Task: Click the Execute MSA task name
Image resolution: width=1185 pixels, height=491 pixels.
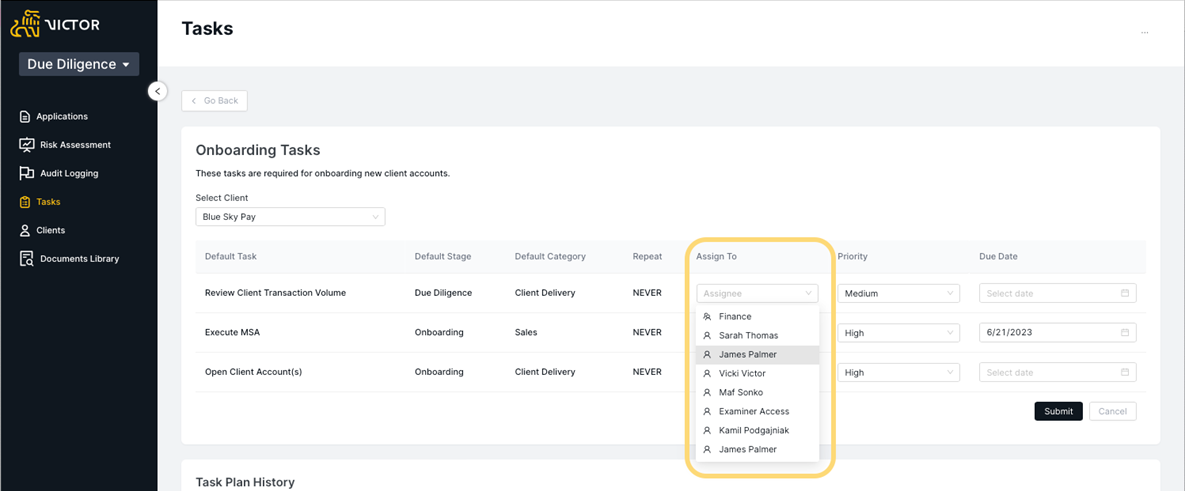Action: pos(234,332)
